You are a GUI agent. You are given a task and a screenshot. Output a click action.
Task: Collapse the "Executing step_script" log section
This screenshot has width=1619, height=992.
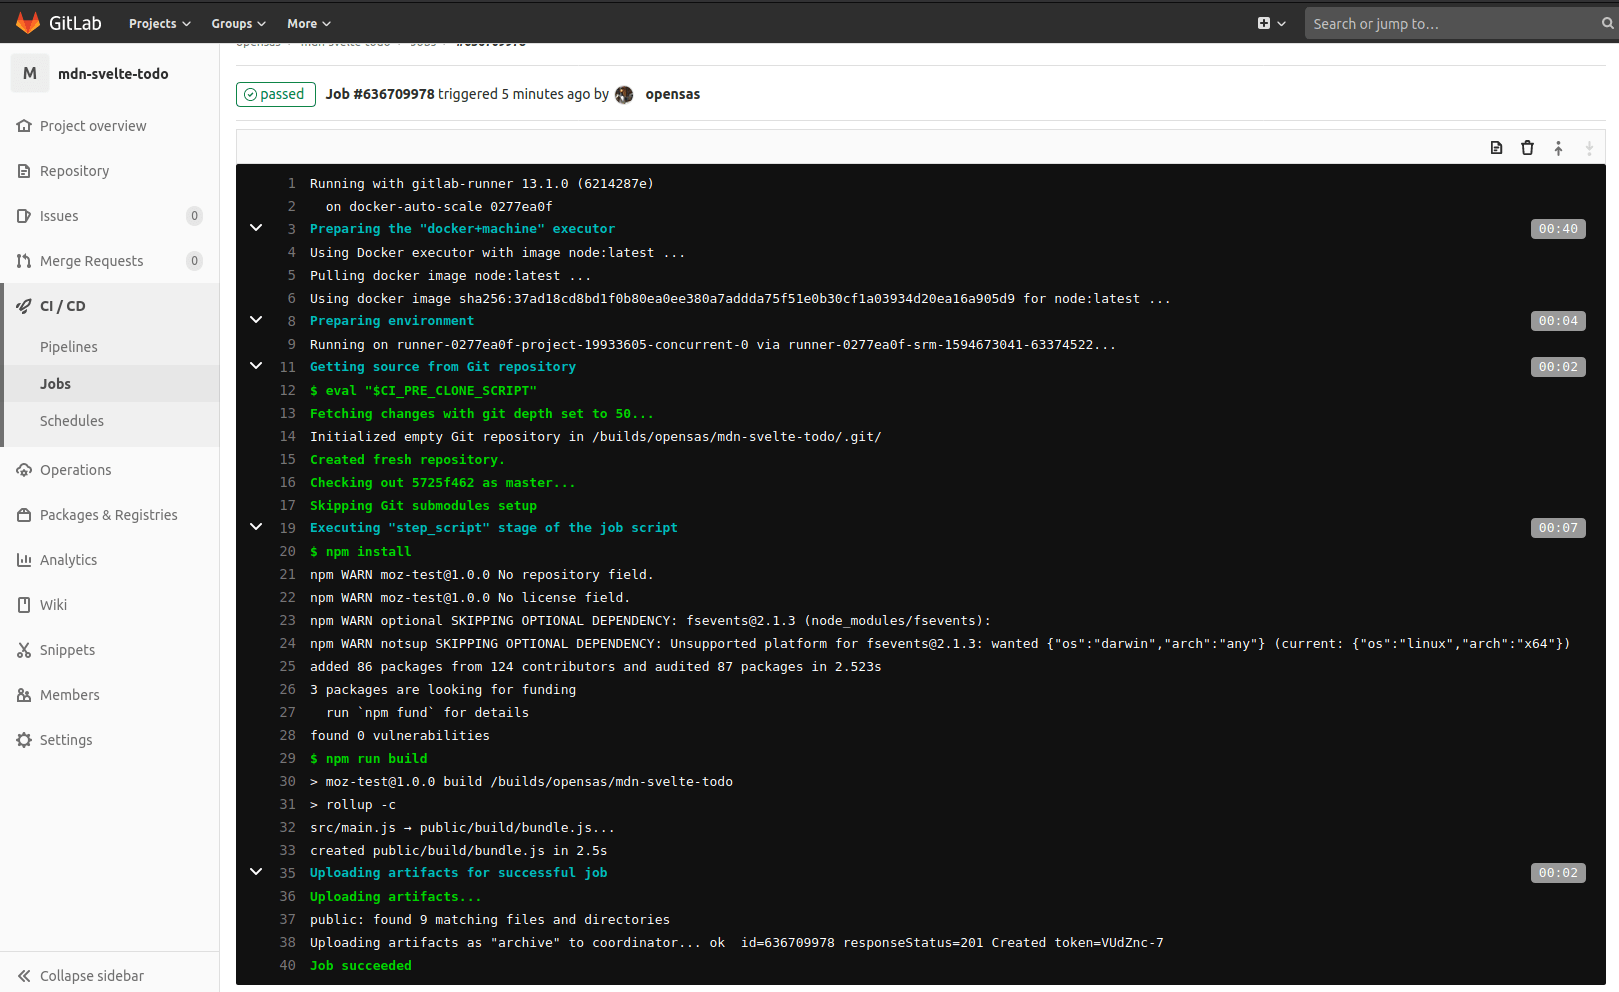[256, 526]
